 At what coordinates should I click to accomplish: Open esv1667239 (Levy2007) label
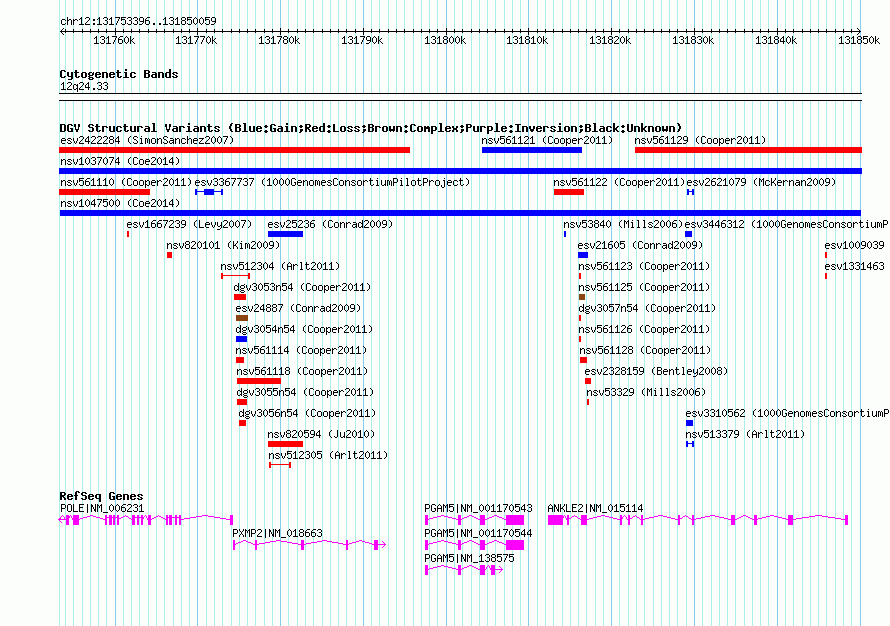pyautogui.click(x=189, y=224)
